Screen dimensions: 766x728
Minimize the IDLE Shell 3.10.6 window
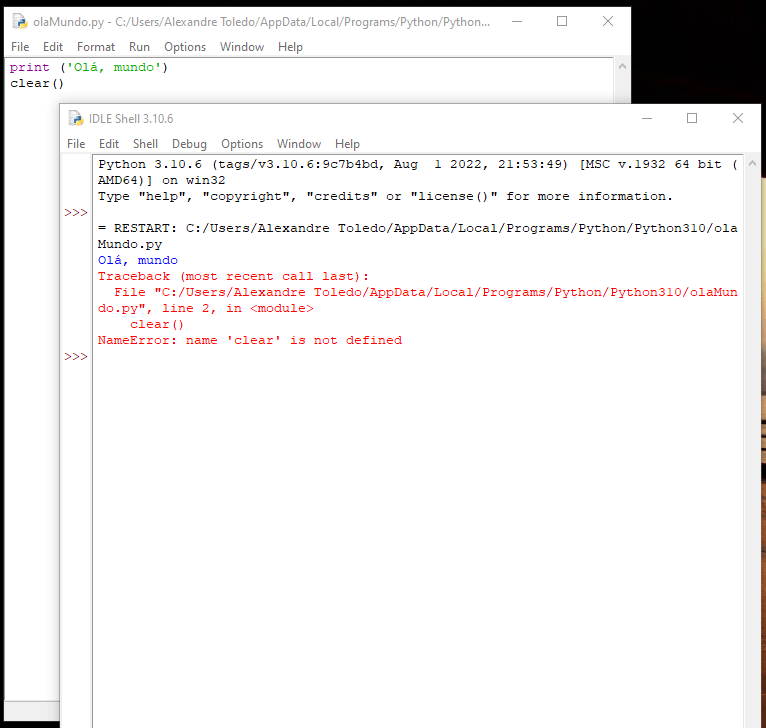(x=645, y=118)
